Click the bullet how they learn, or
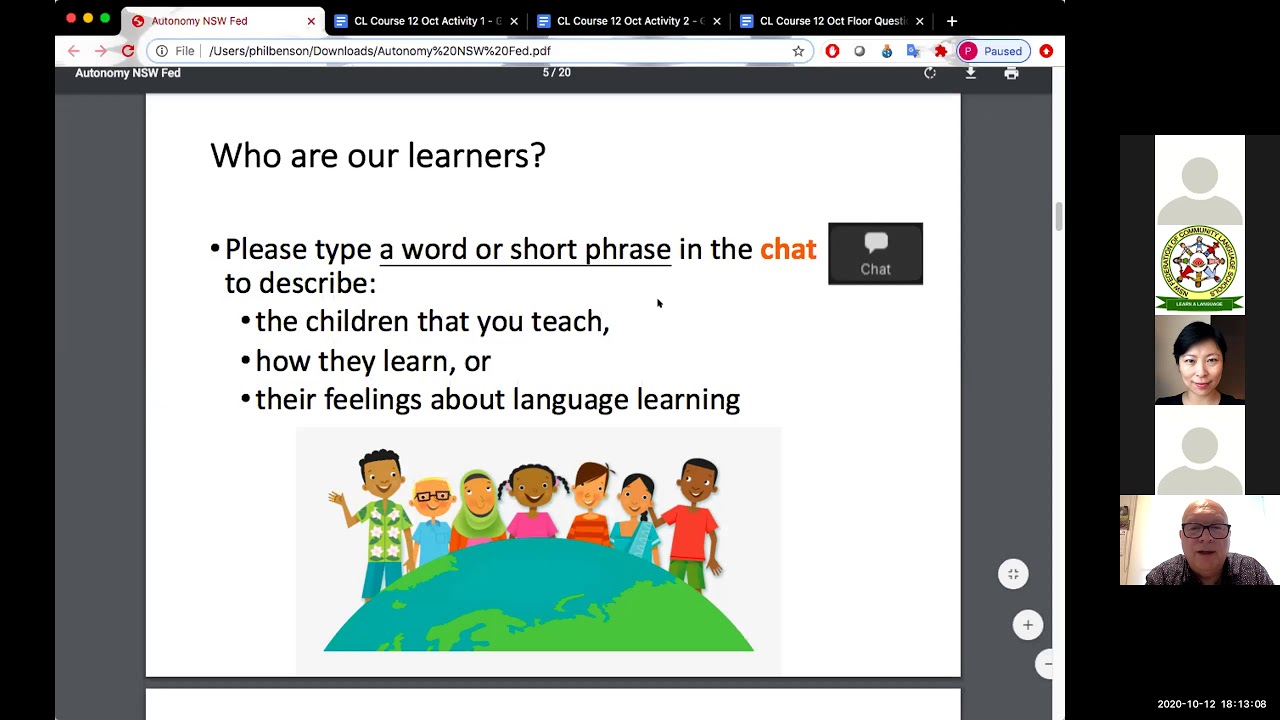Viewport: 1280px width, 720px height. [373, 360]
